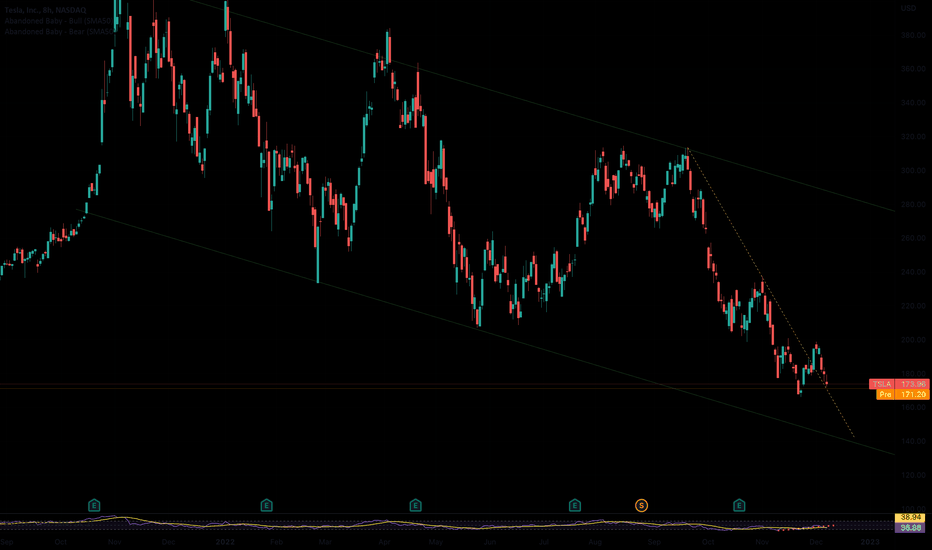Screen dimensions: 932x550
Task: Click the Mar label on the time axis
Action: tap(325, 542)
